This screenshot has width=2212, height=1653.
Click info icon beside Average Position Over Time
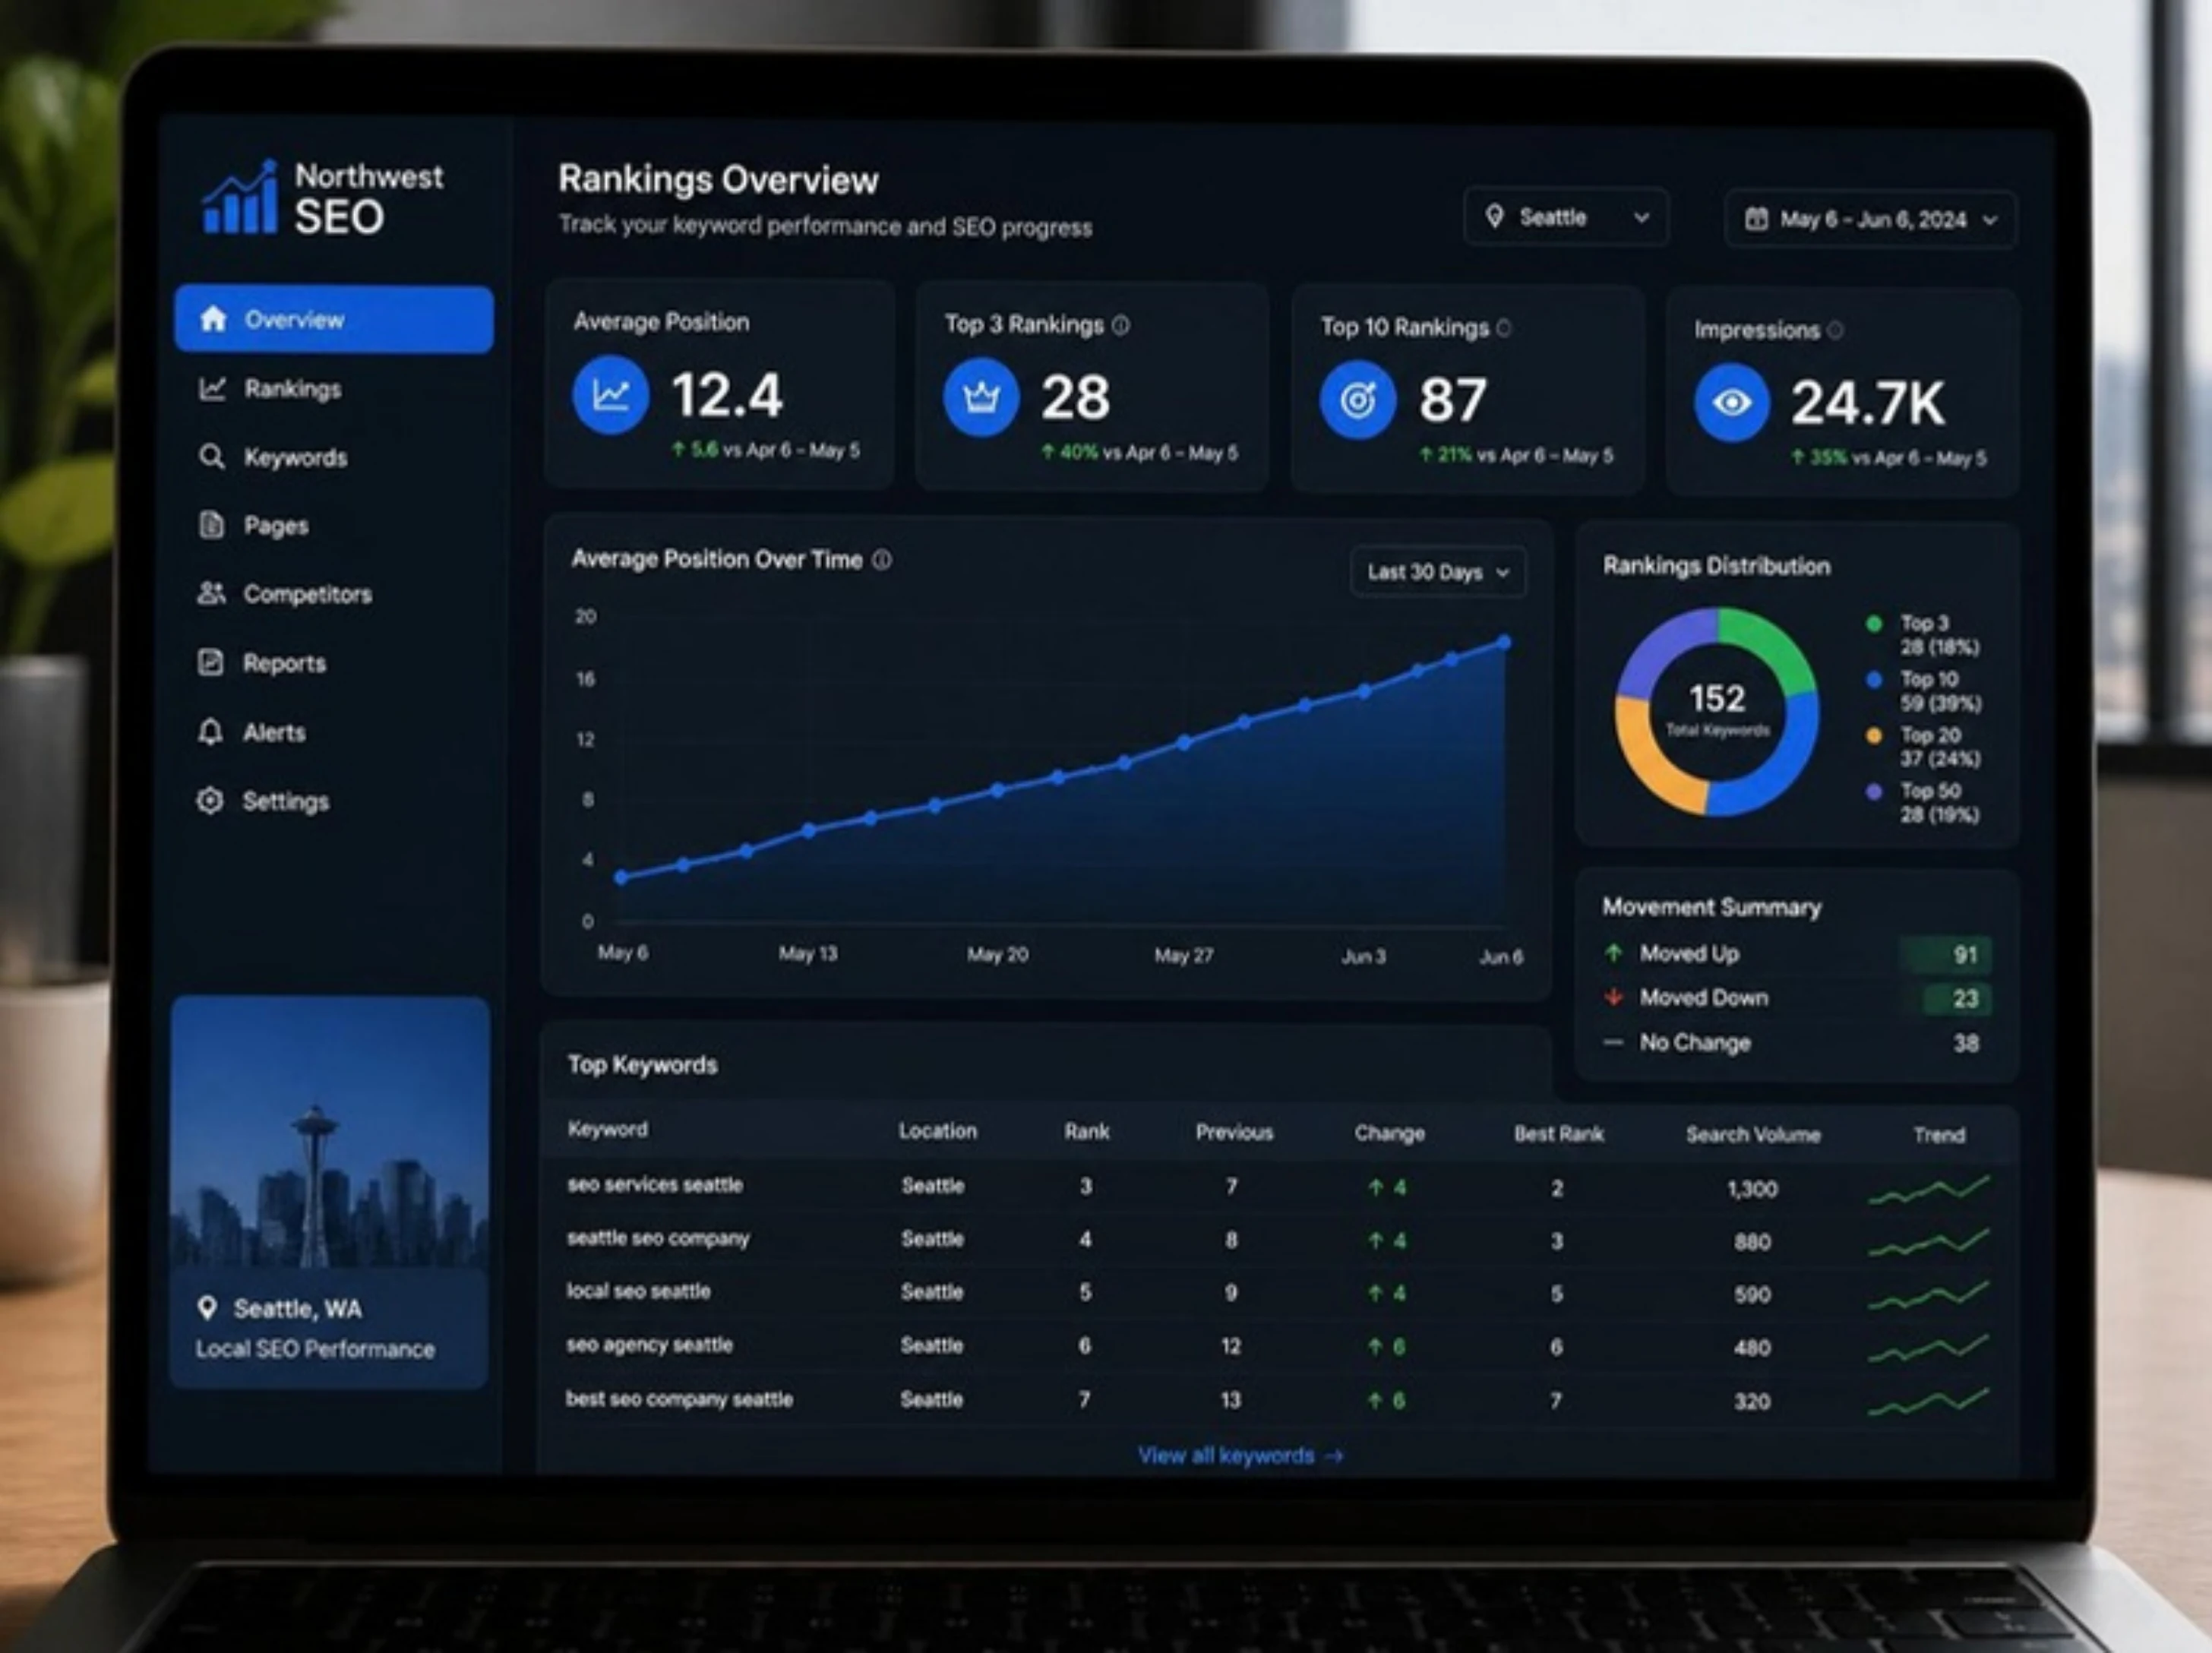coord(882,560)
